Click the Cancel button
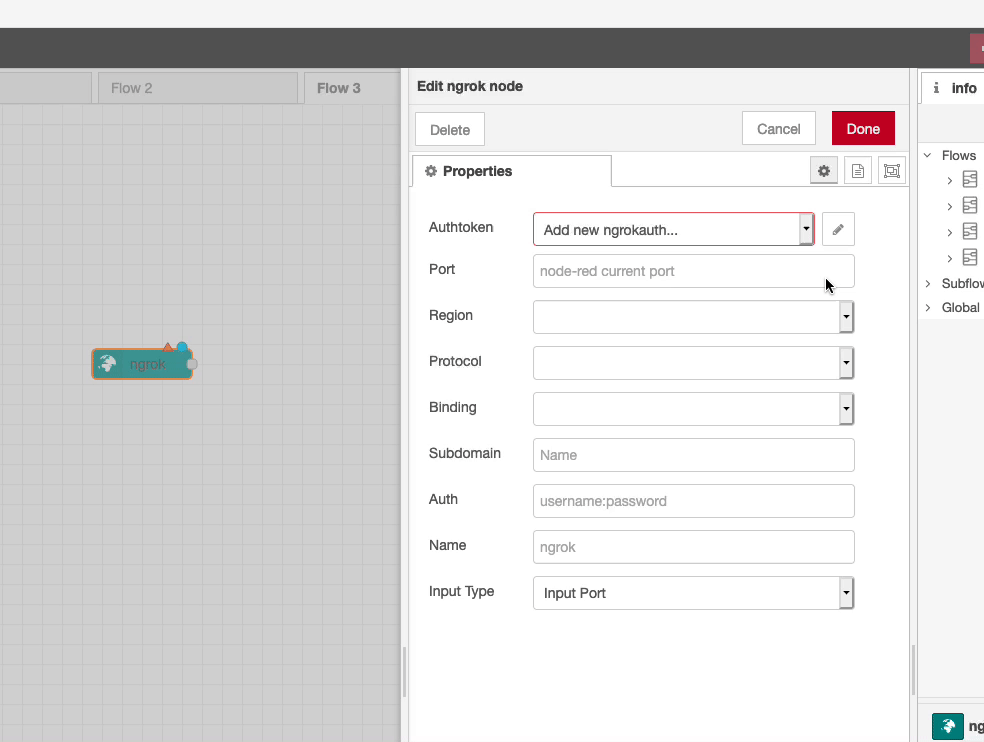 pyautogui.click(x=778, y=129)
